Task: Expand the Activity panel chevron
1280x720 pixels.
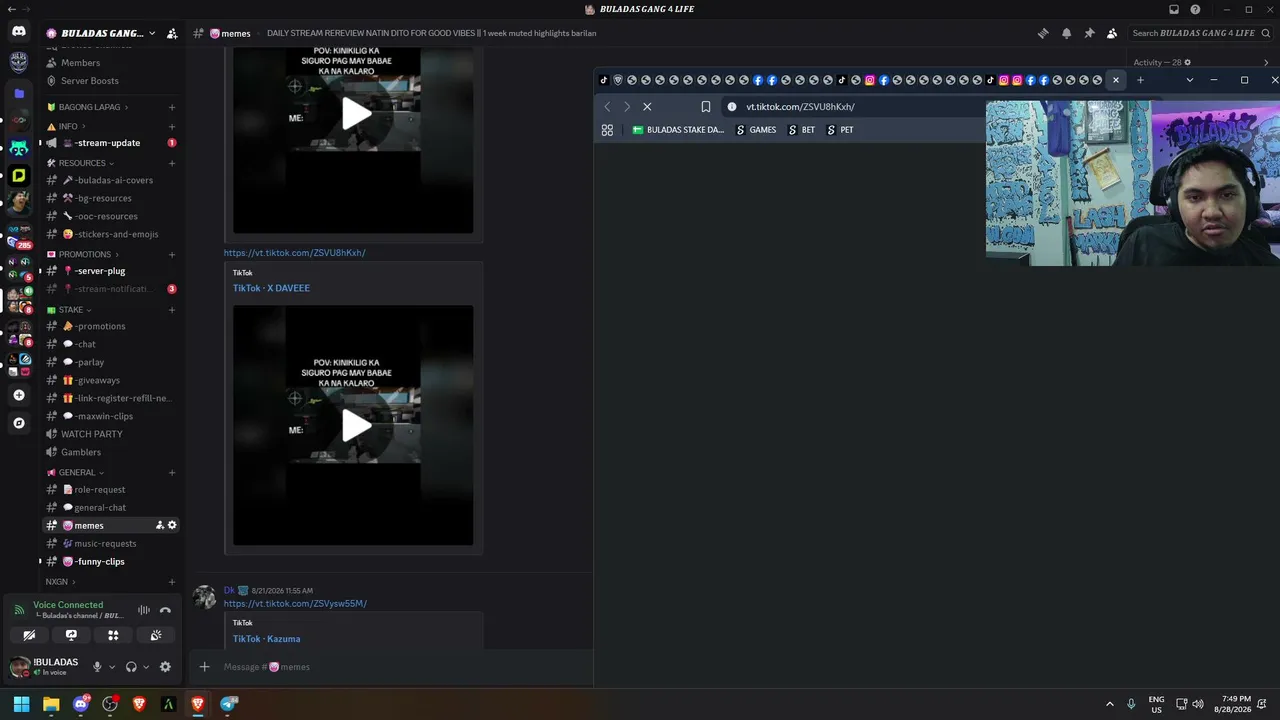Action: [x=1264, y=63]
